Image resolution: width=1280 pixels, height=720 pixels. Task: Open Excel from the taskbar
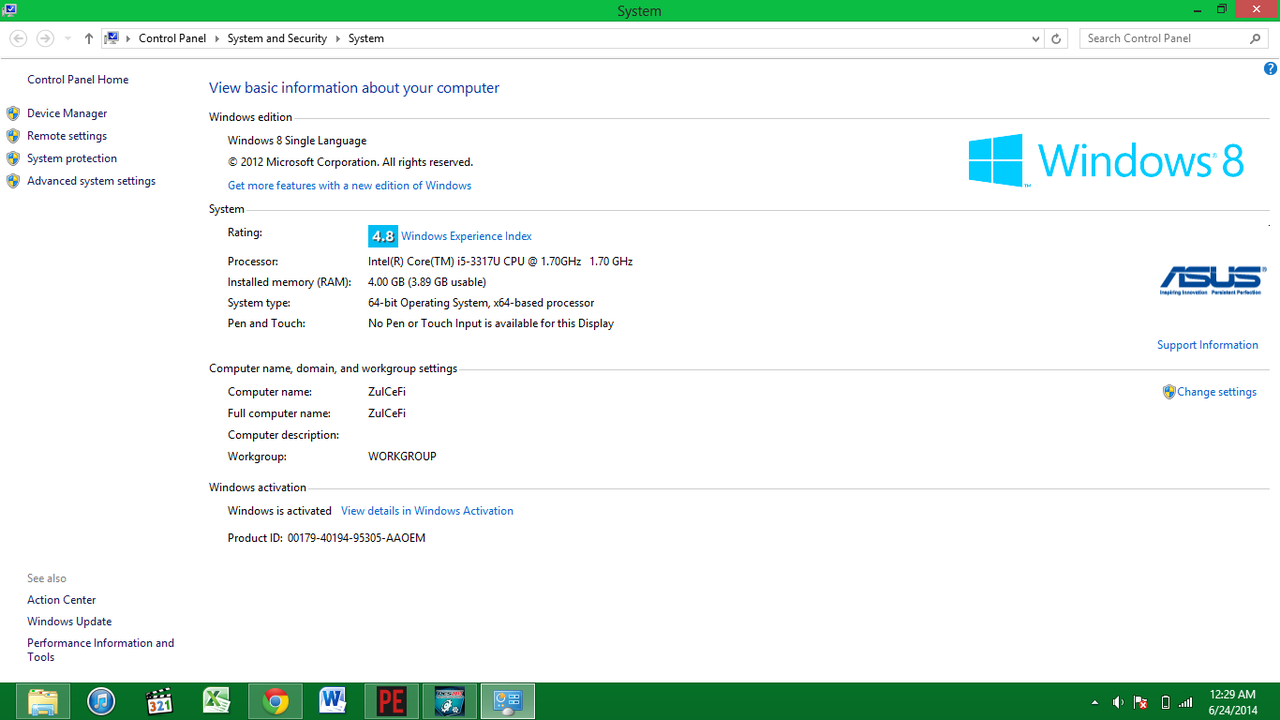(217, 701)
